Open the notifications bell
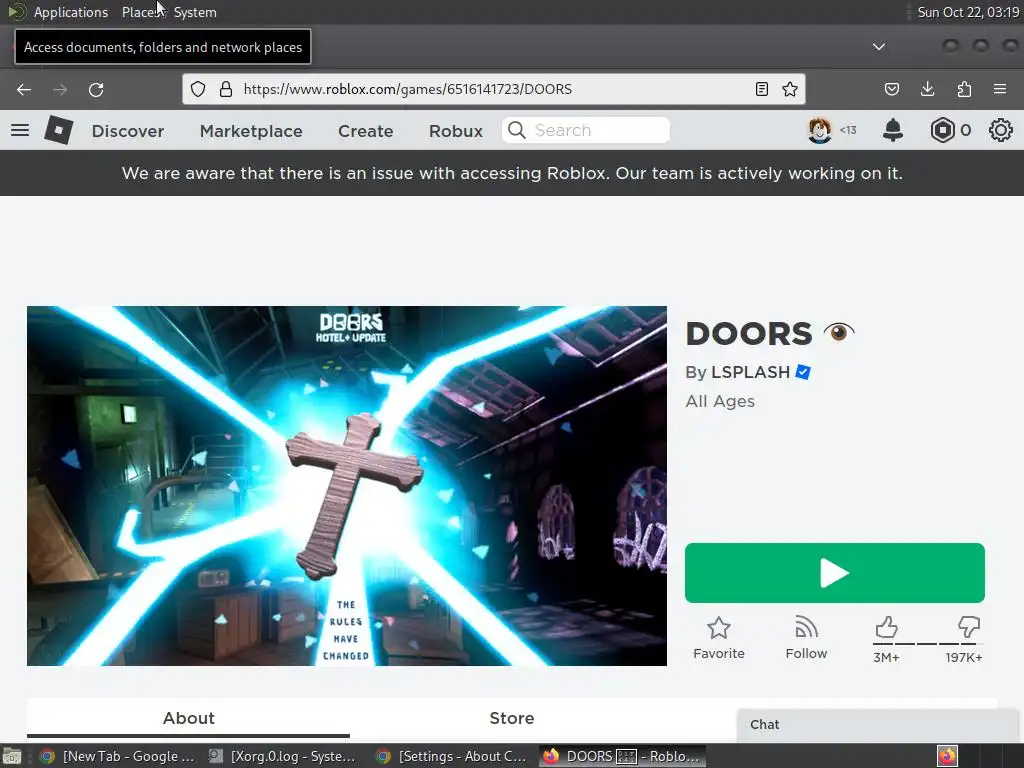 click(893, 130)
